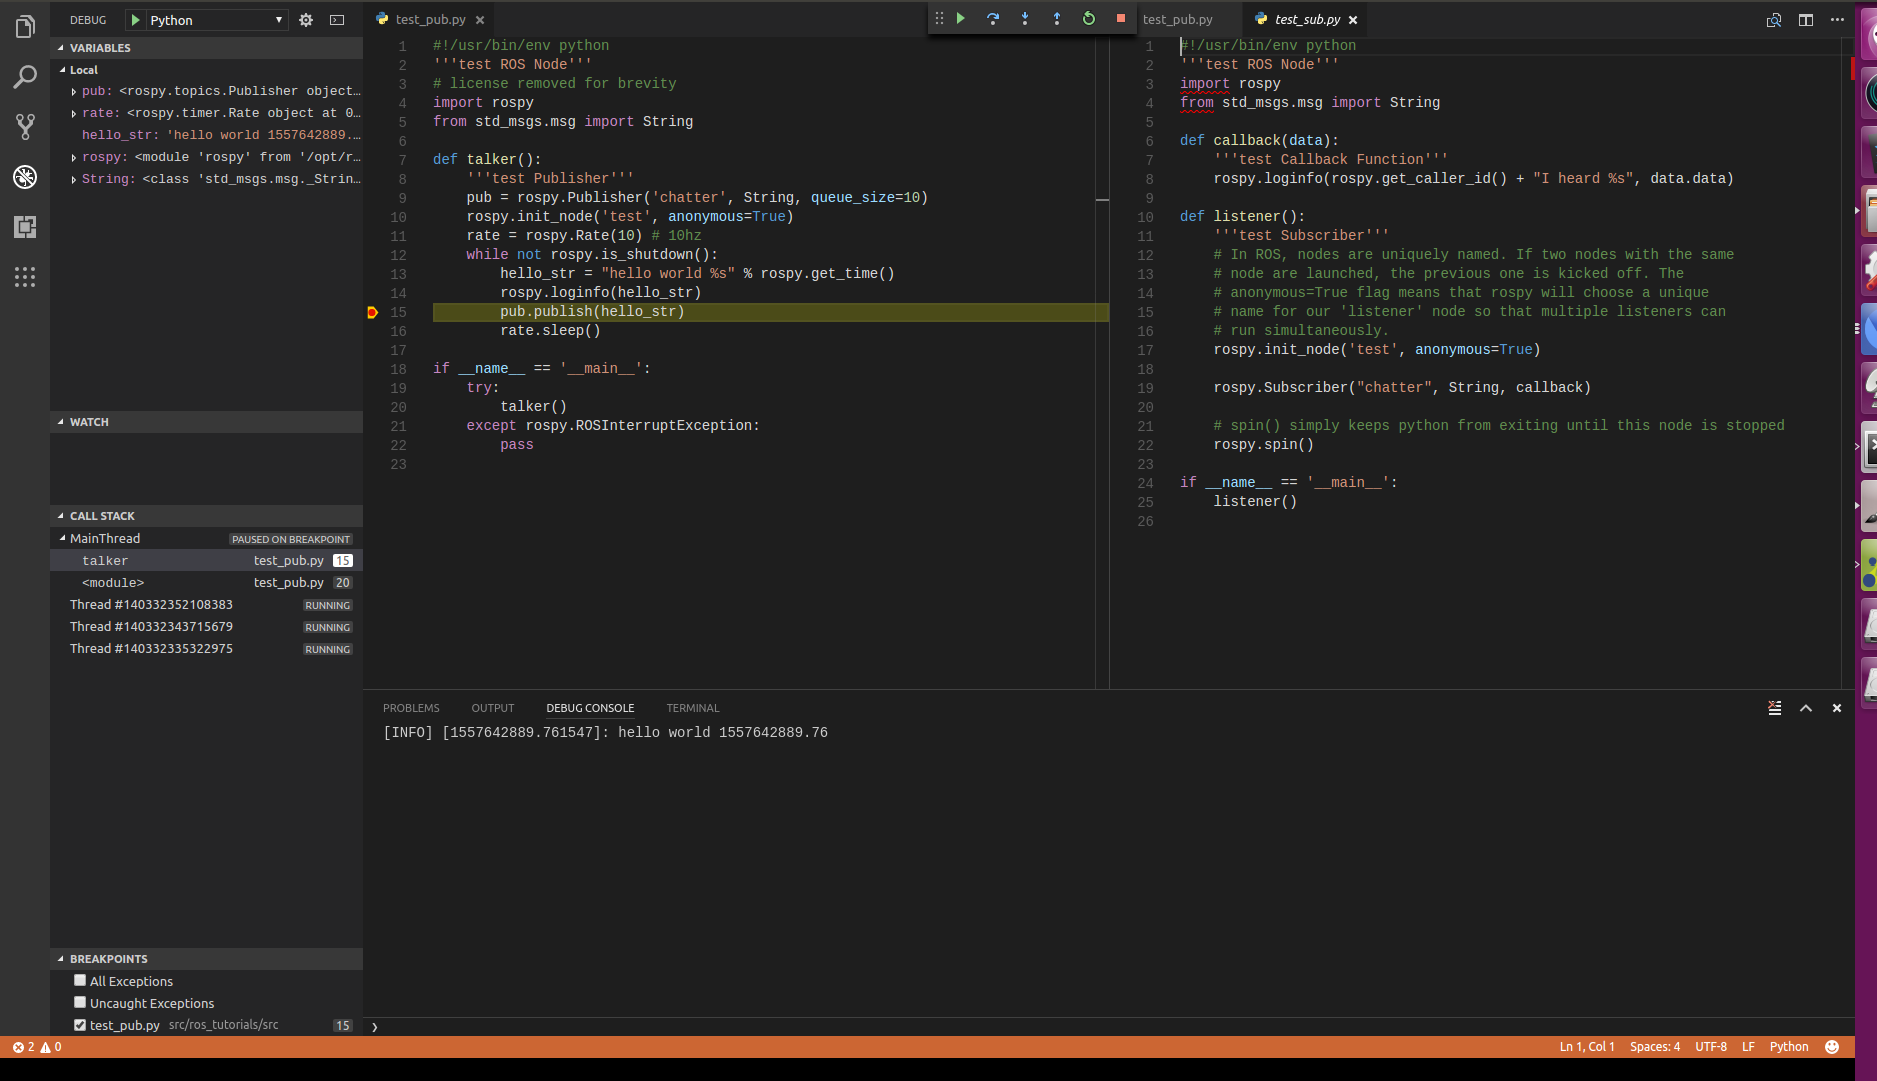
Task: Click the Step Over debug button
Action: point(993,19)
